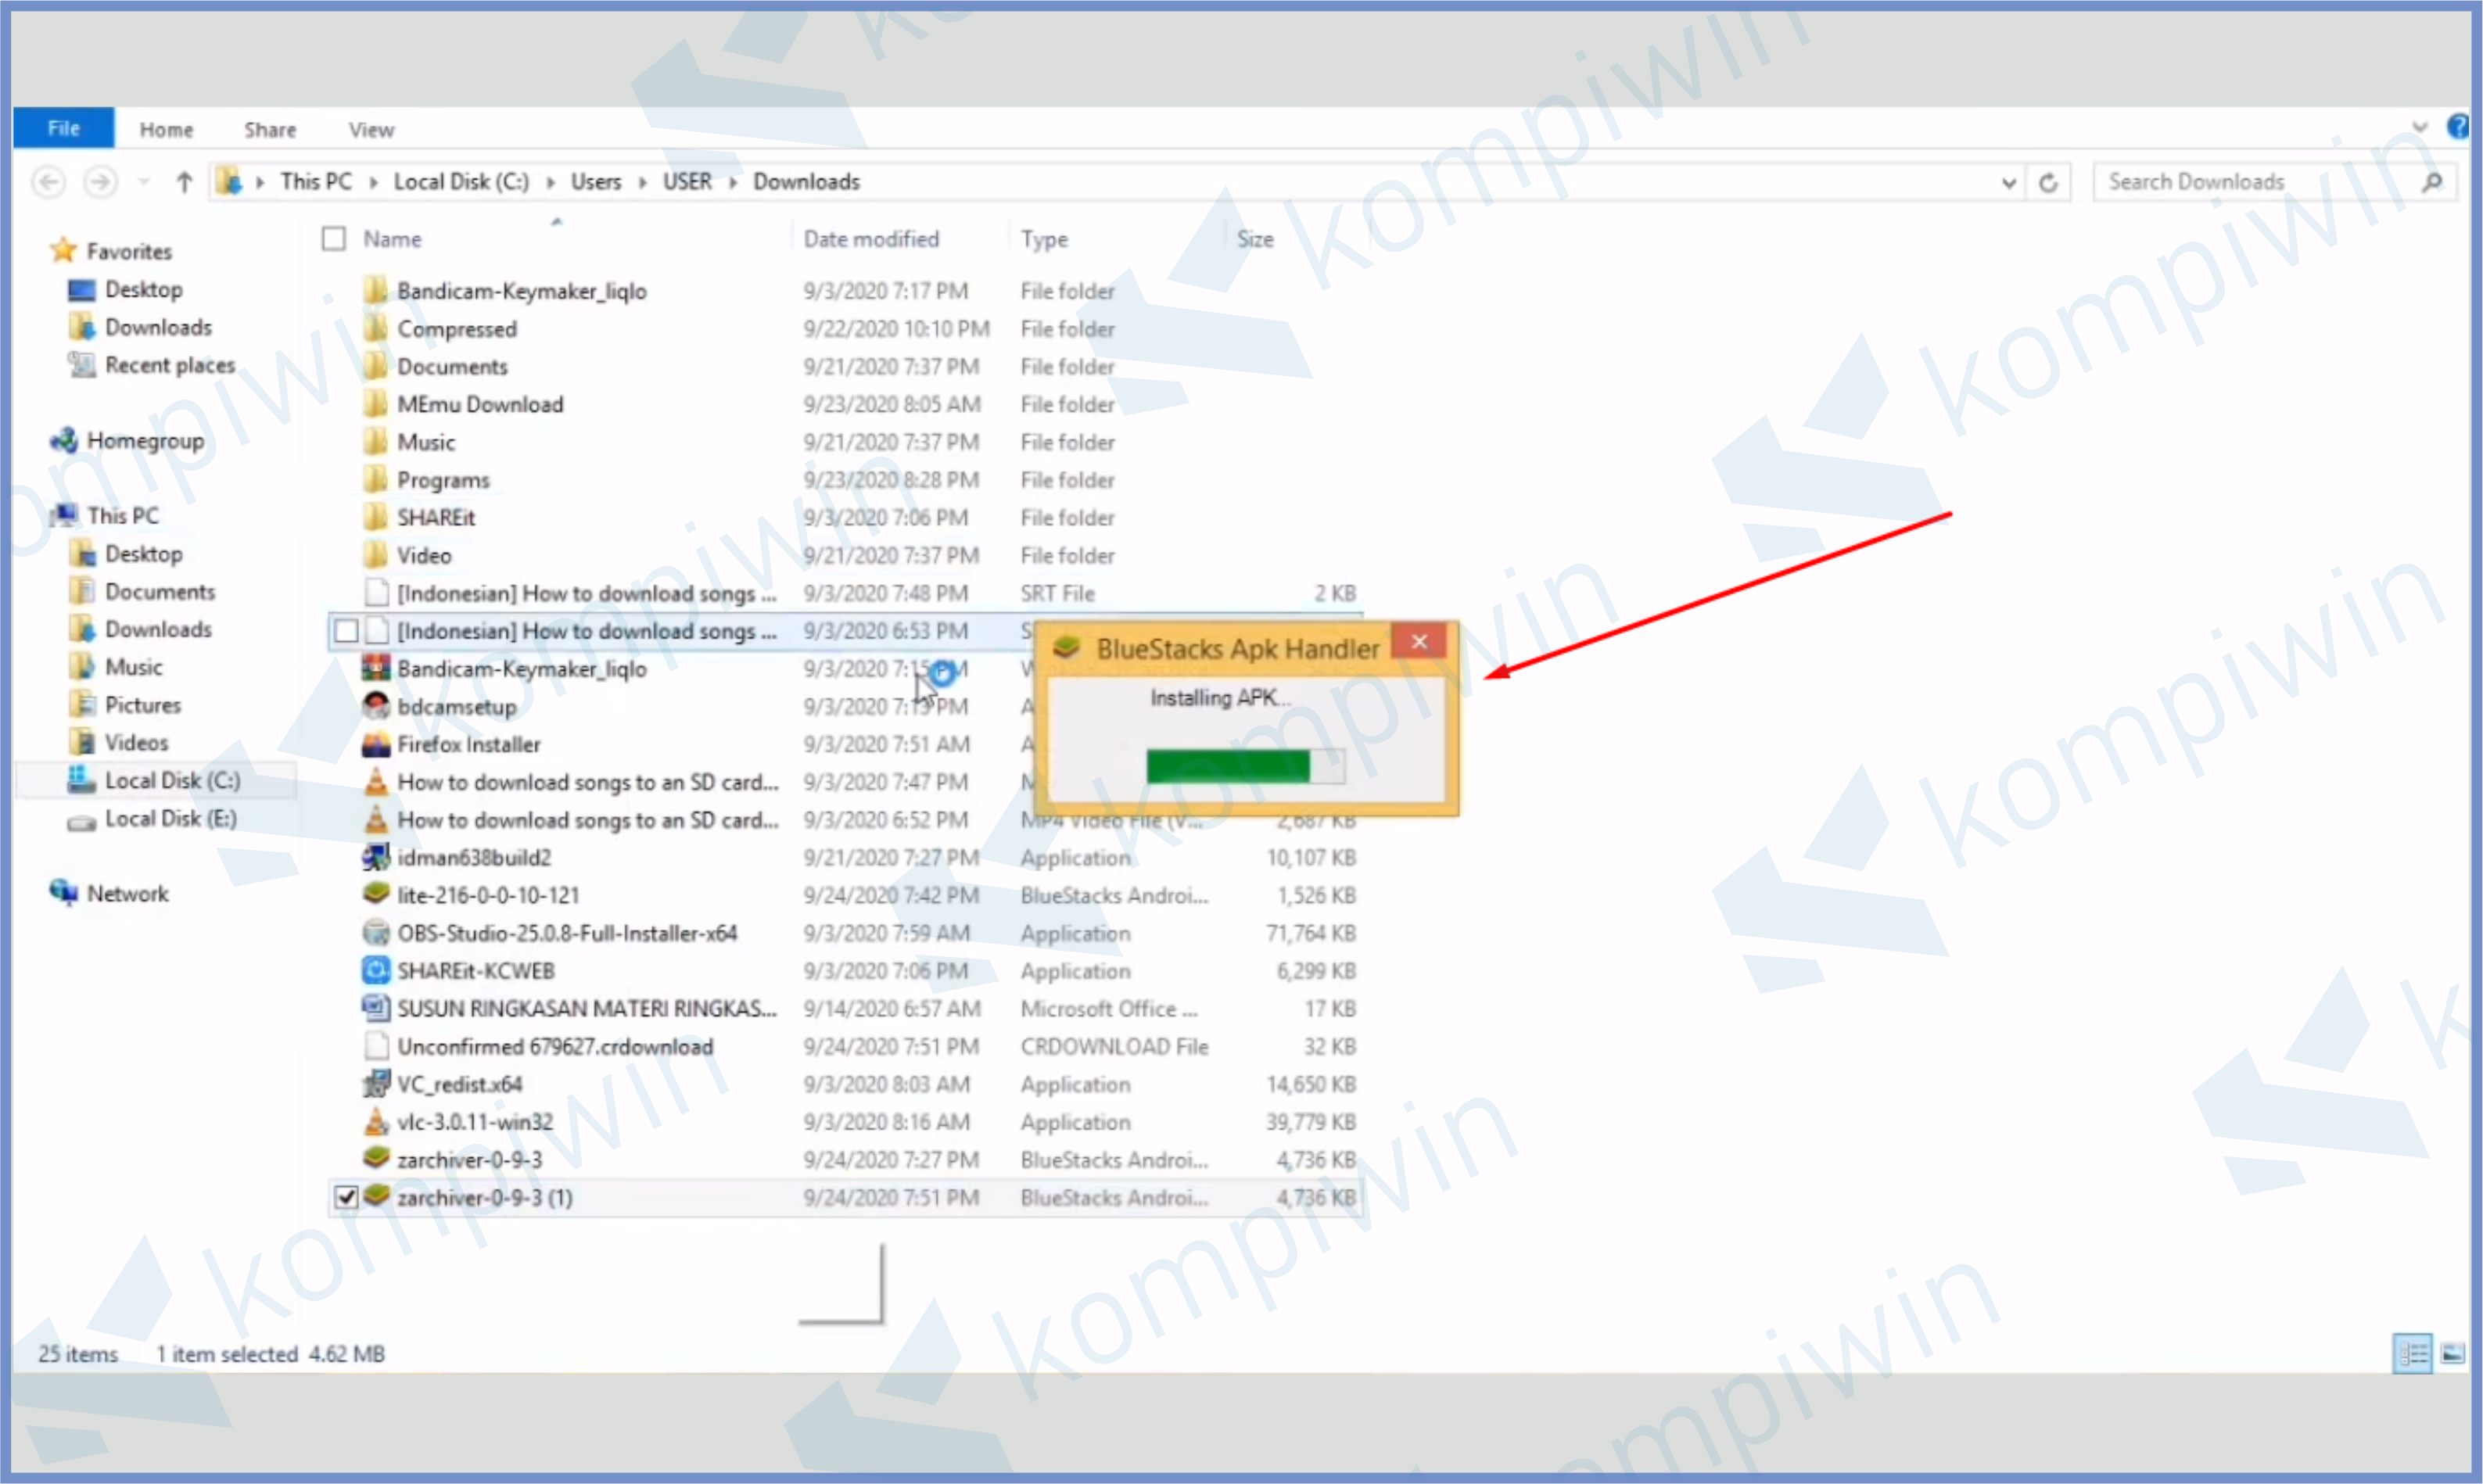Select the OBS-Studio installer file

point(566,933)
